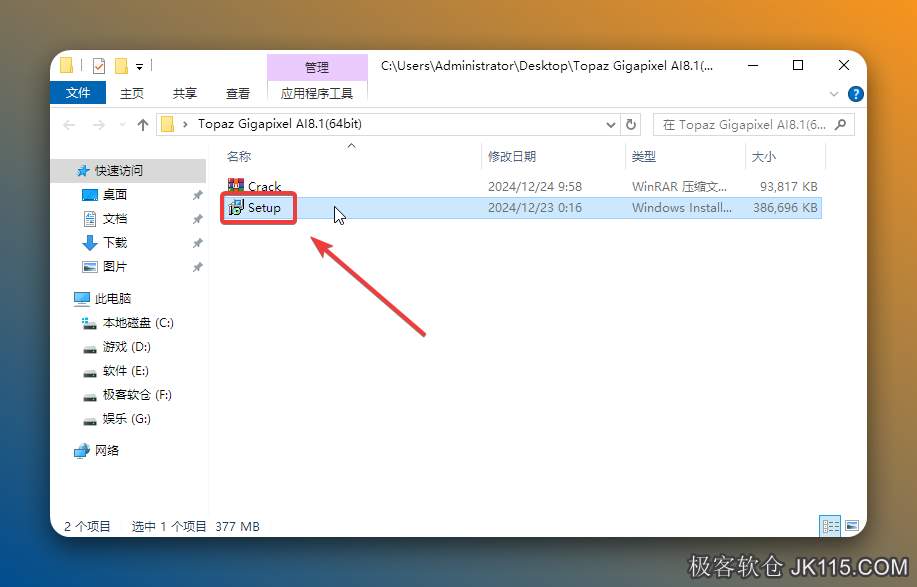Viewport: 917px width, 587px height.
Task: Click the 此电脑 computer icon
Action: point(82,299)
